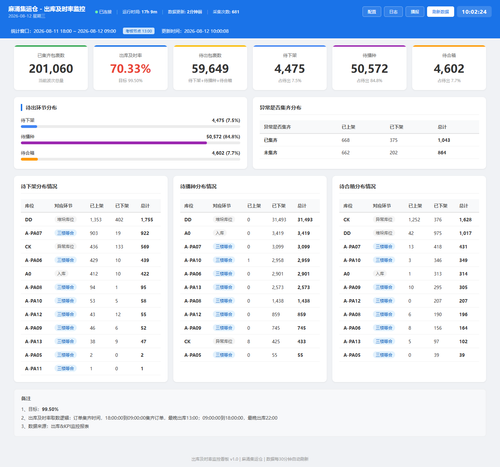This screenshot has width=500, height=467.
Task: Click the A-PA06 row with total 439
Action: [91, 260]
